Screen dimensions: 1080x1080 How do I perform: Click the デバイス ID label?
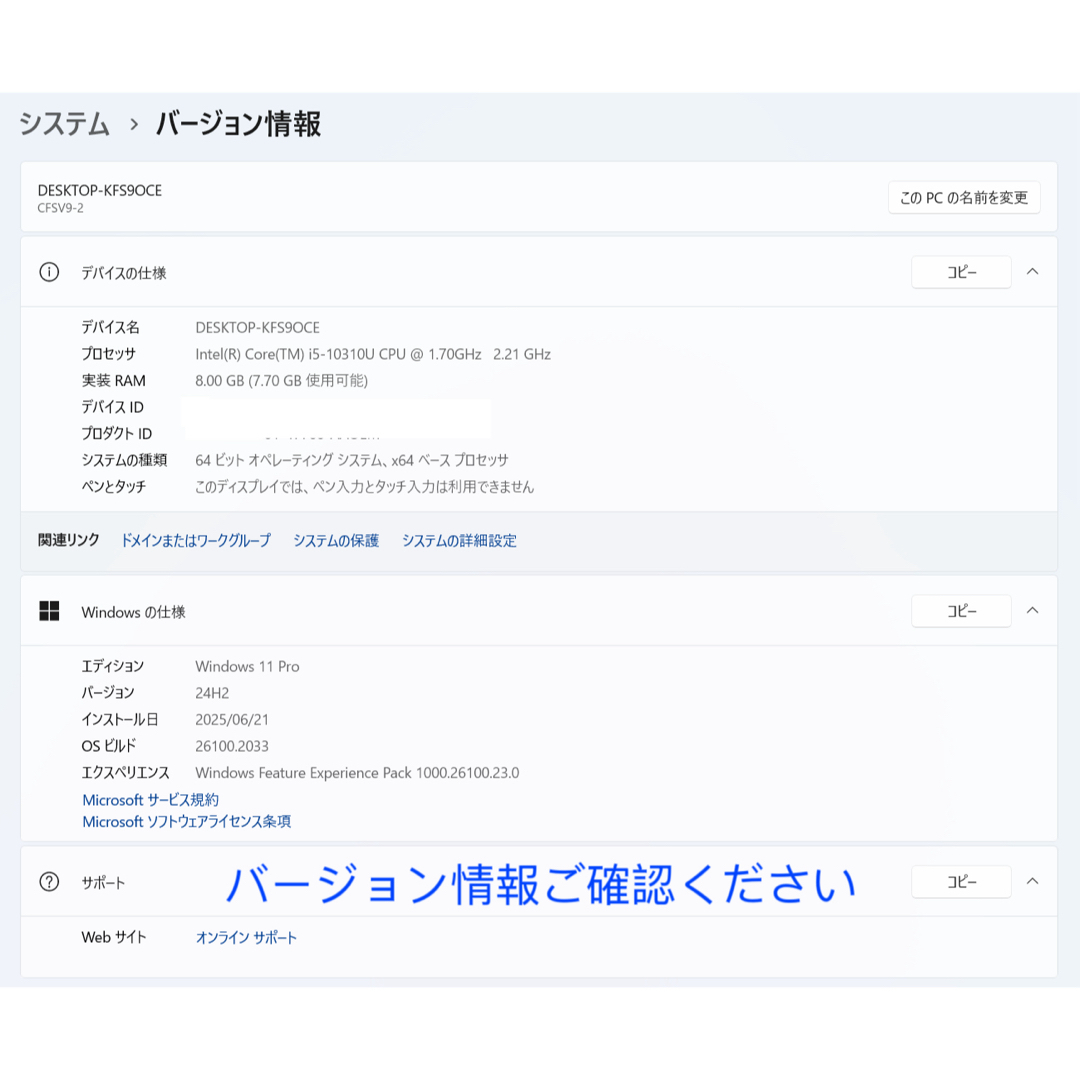click(x=112, y=407)
